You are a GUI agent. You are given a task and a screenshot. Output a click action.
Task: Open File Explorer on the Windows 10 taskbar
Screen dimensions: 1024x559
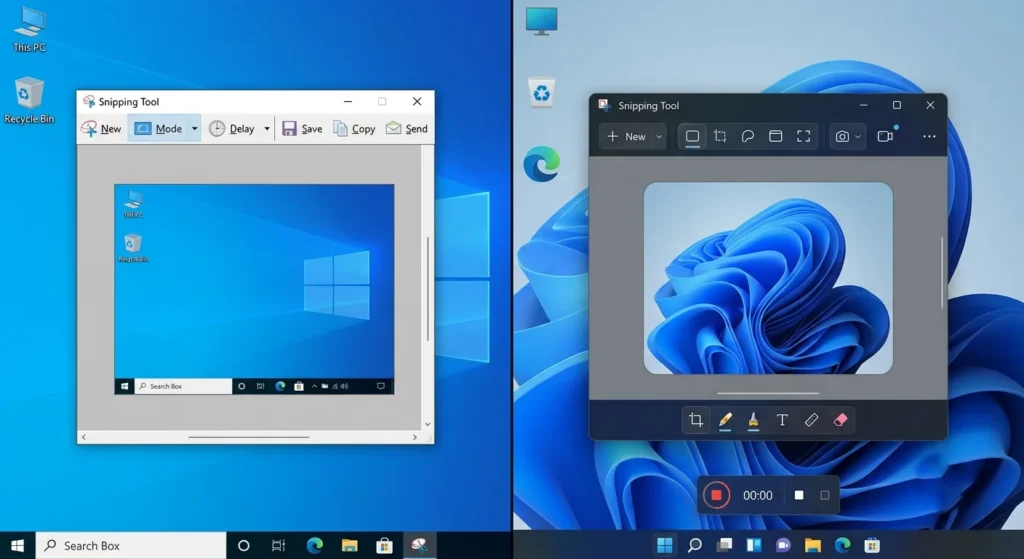click(349, 545)
